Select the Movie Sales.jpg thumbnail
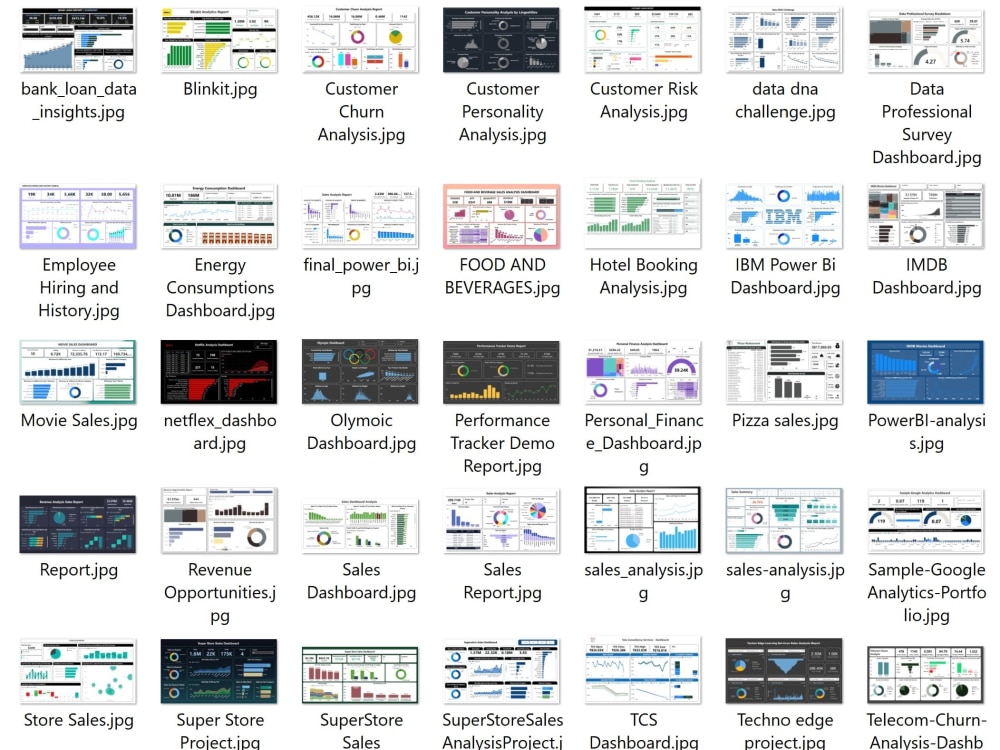This screenshot has height=750, width=1000. (x=78, y=372)
